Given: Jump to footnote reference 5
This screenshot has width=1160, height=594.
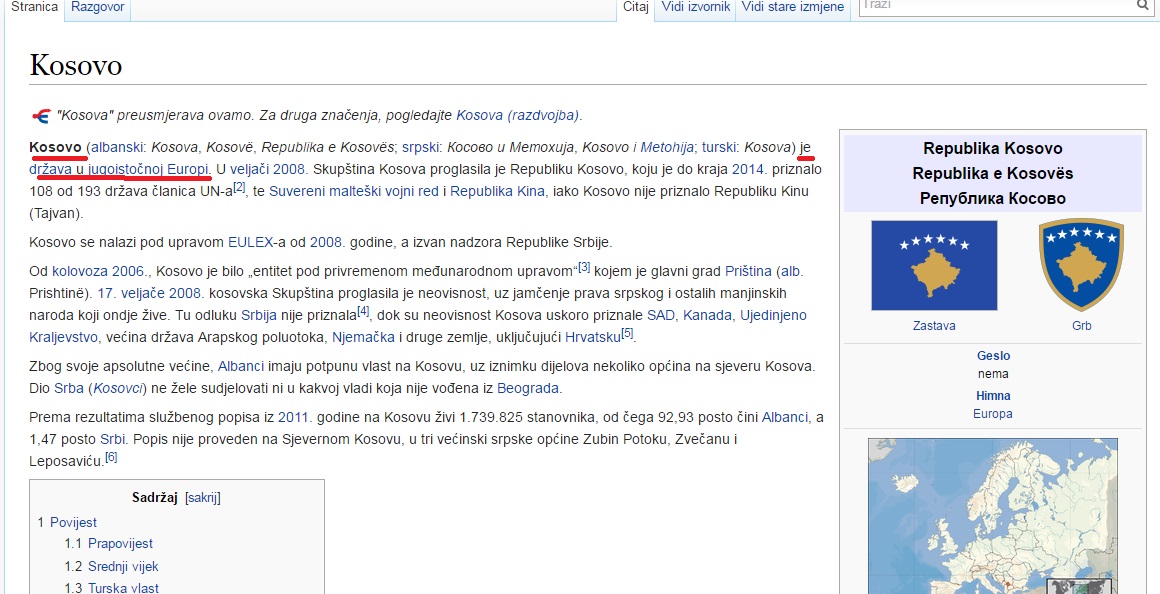Looking at the screenshot, I should 627,334.
